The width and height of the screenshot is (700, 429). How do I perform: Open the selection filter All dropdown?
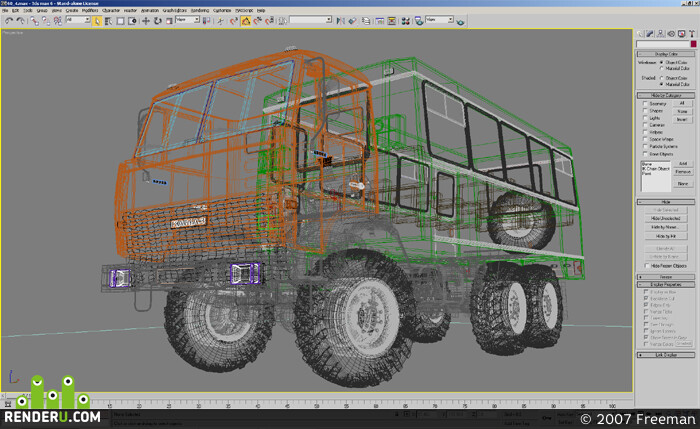point(78,20)
